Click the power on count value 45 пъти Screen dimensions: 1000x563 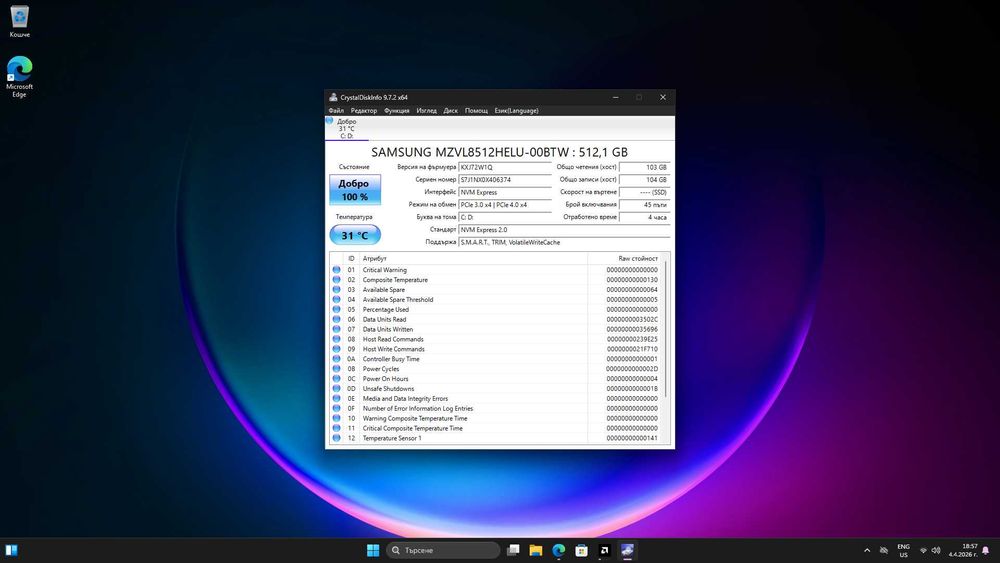[x=644, y=205]
